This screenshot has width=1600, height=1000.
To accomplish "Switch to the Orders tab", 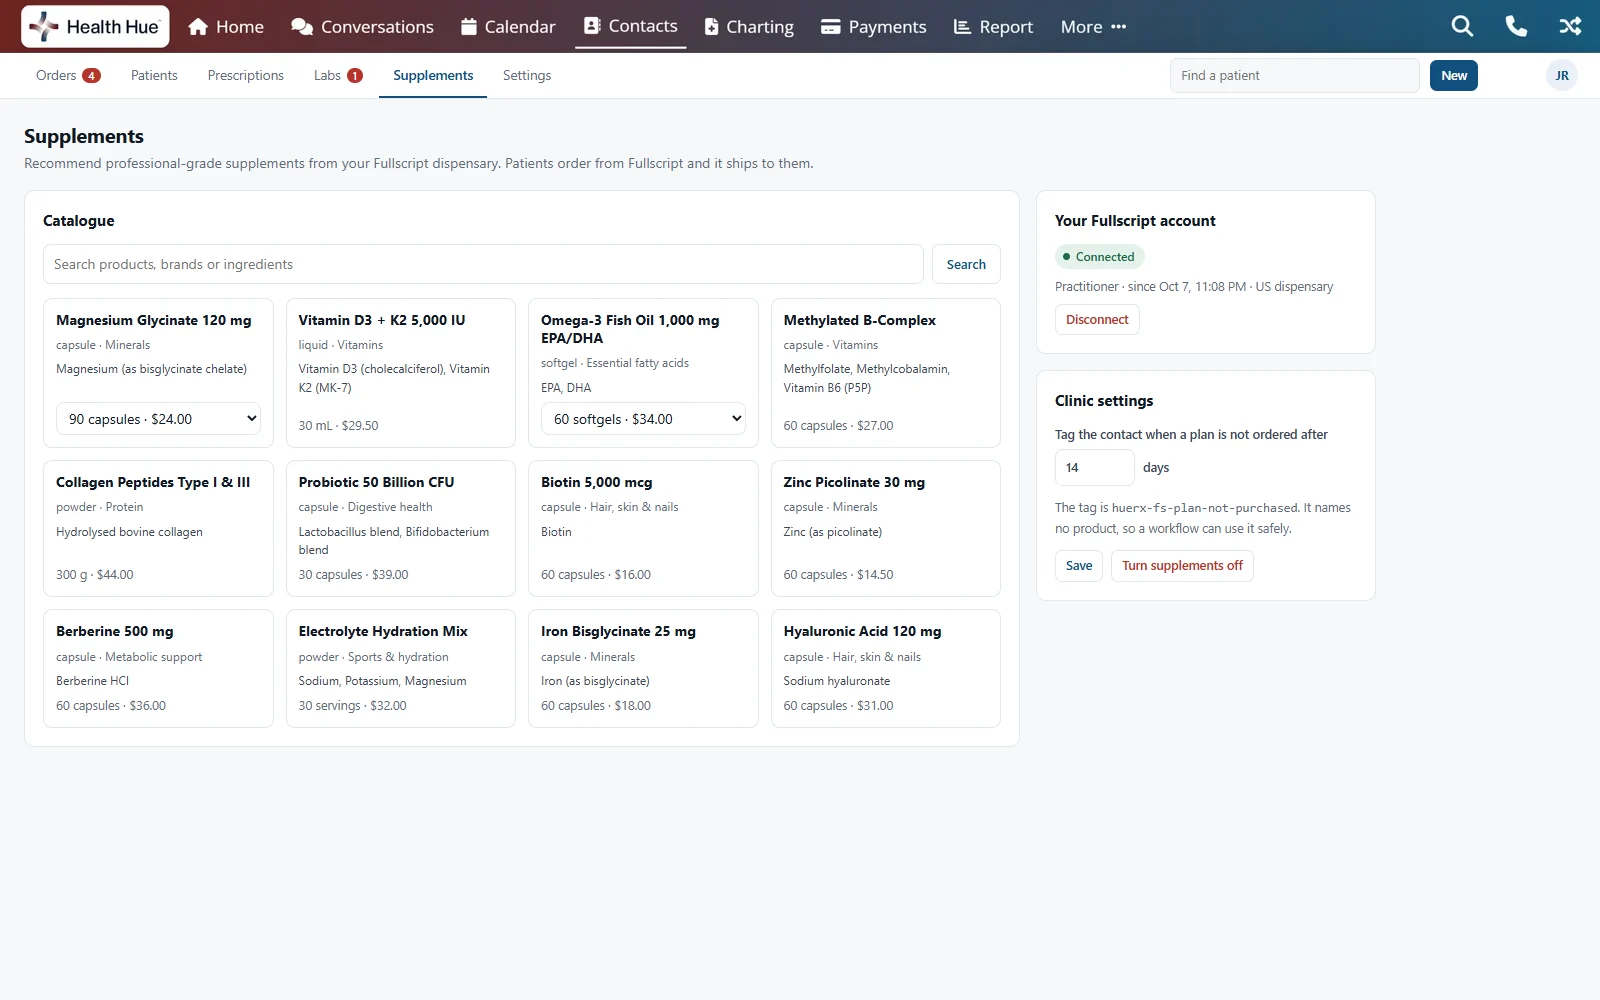I will pyautogui.click(x=68, y=75).
